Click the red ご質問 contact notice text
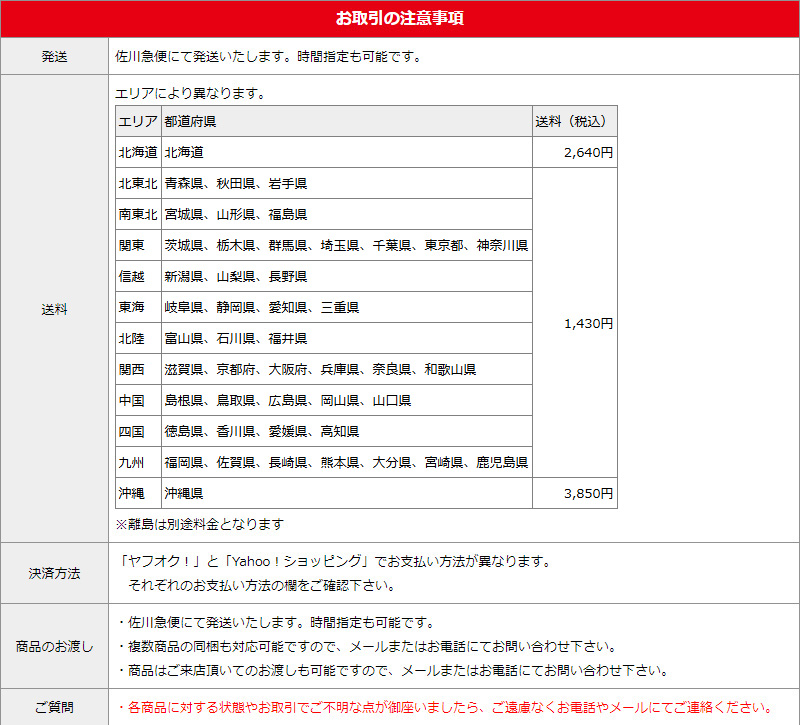This screenshot has width=800, height=725. pos(445,707)
